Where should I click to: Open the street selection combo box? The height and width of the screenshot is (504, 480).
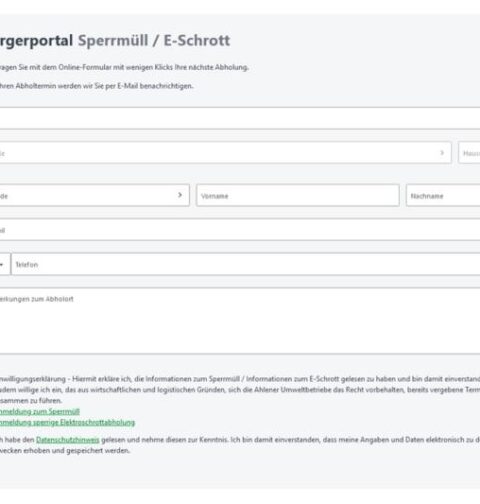[x=226, y=153]
